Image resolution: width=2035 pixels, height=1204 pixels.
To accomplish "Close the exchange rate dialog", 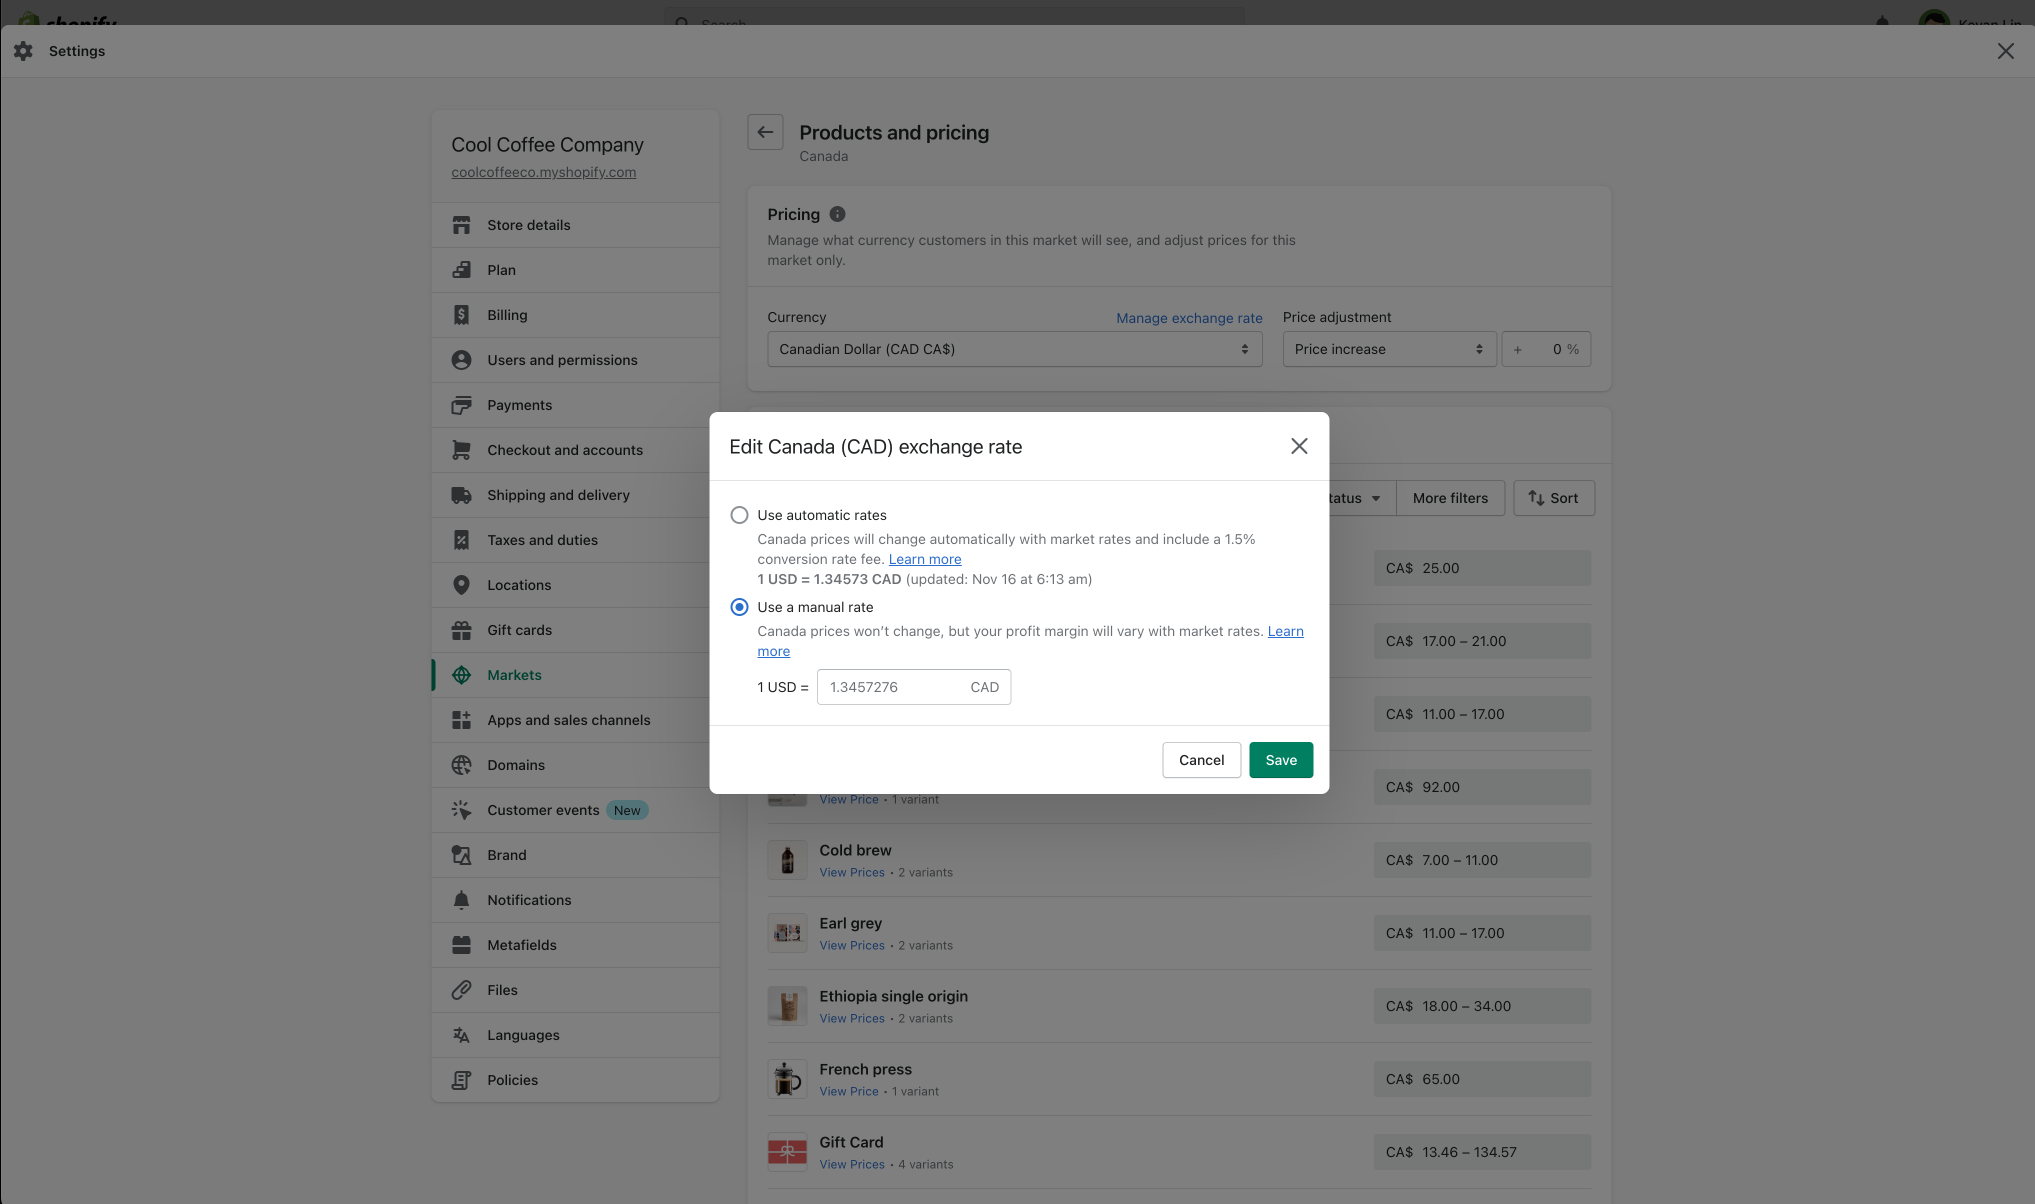I will pos(1299,446).
